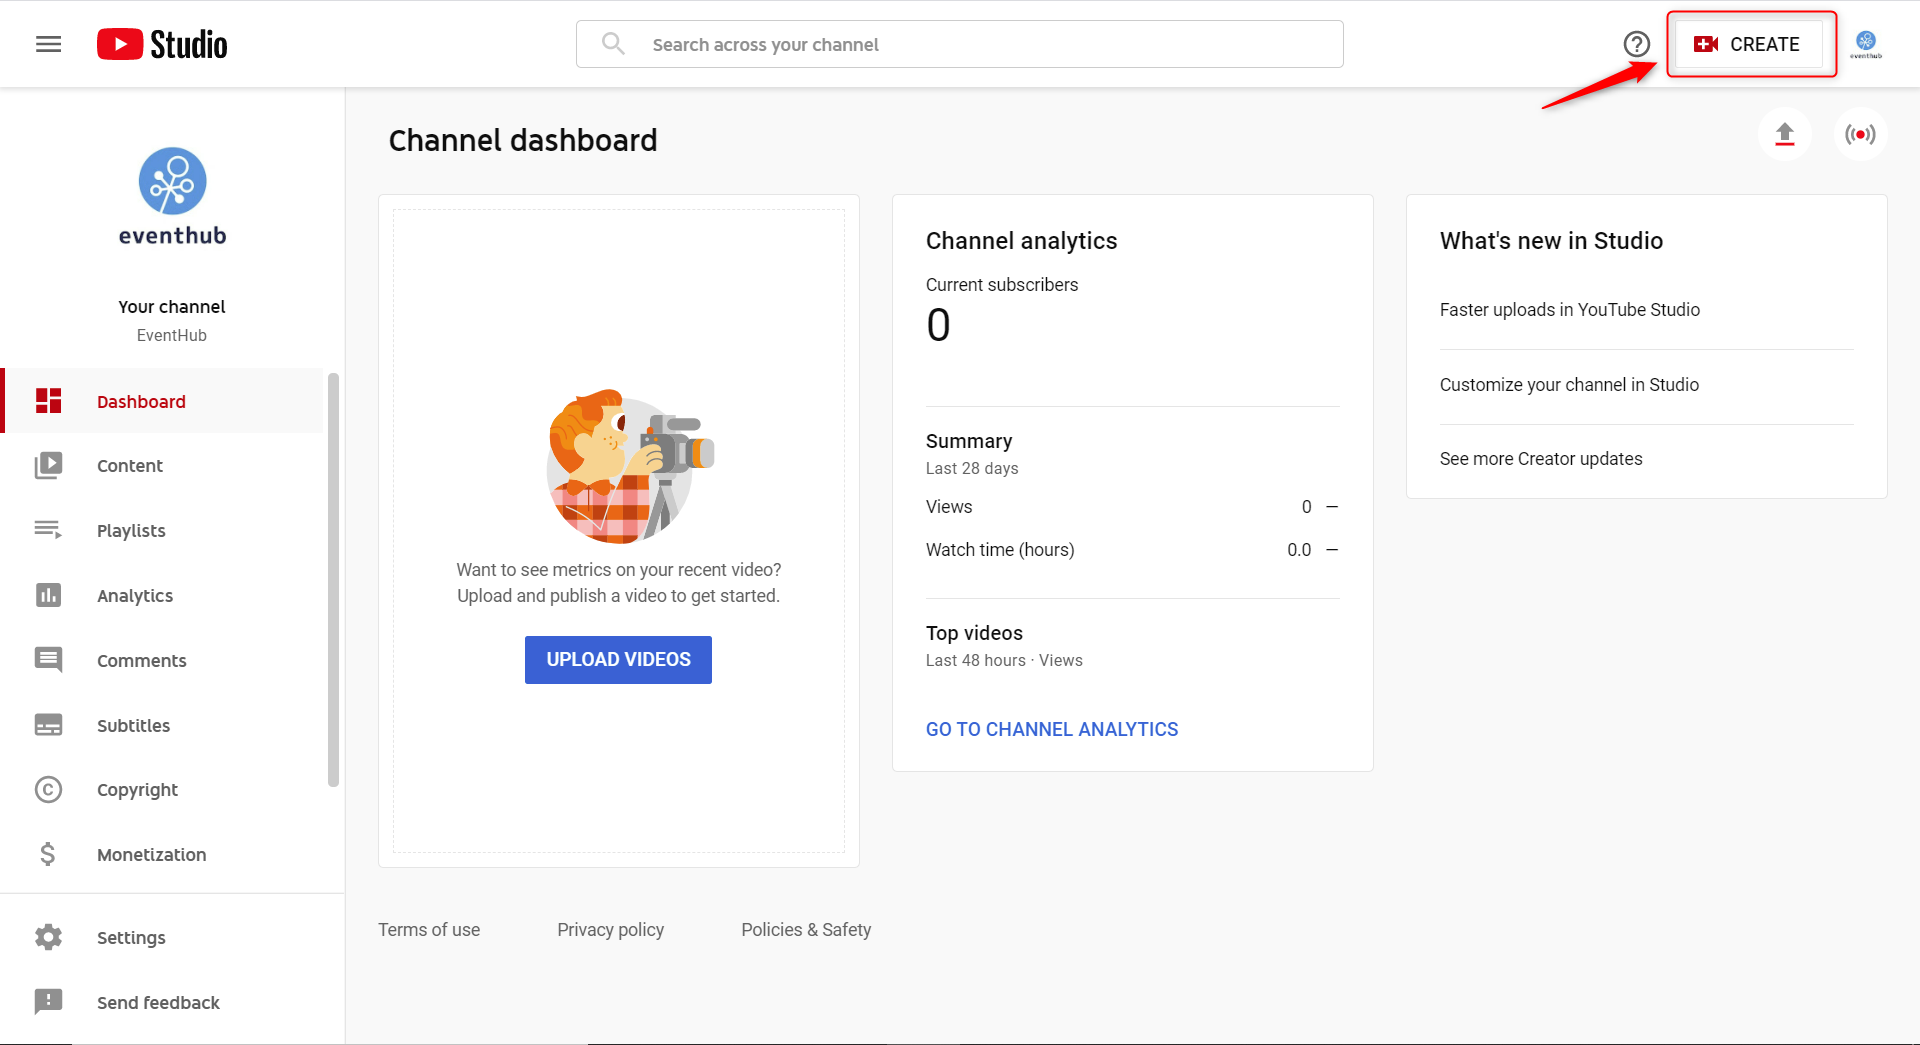Click the Copyright circle-C icon
The image size is (1920, 1045).
tap(48, 789)
